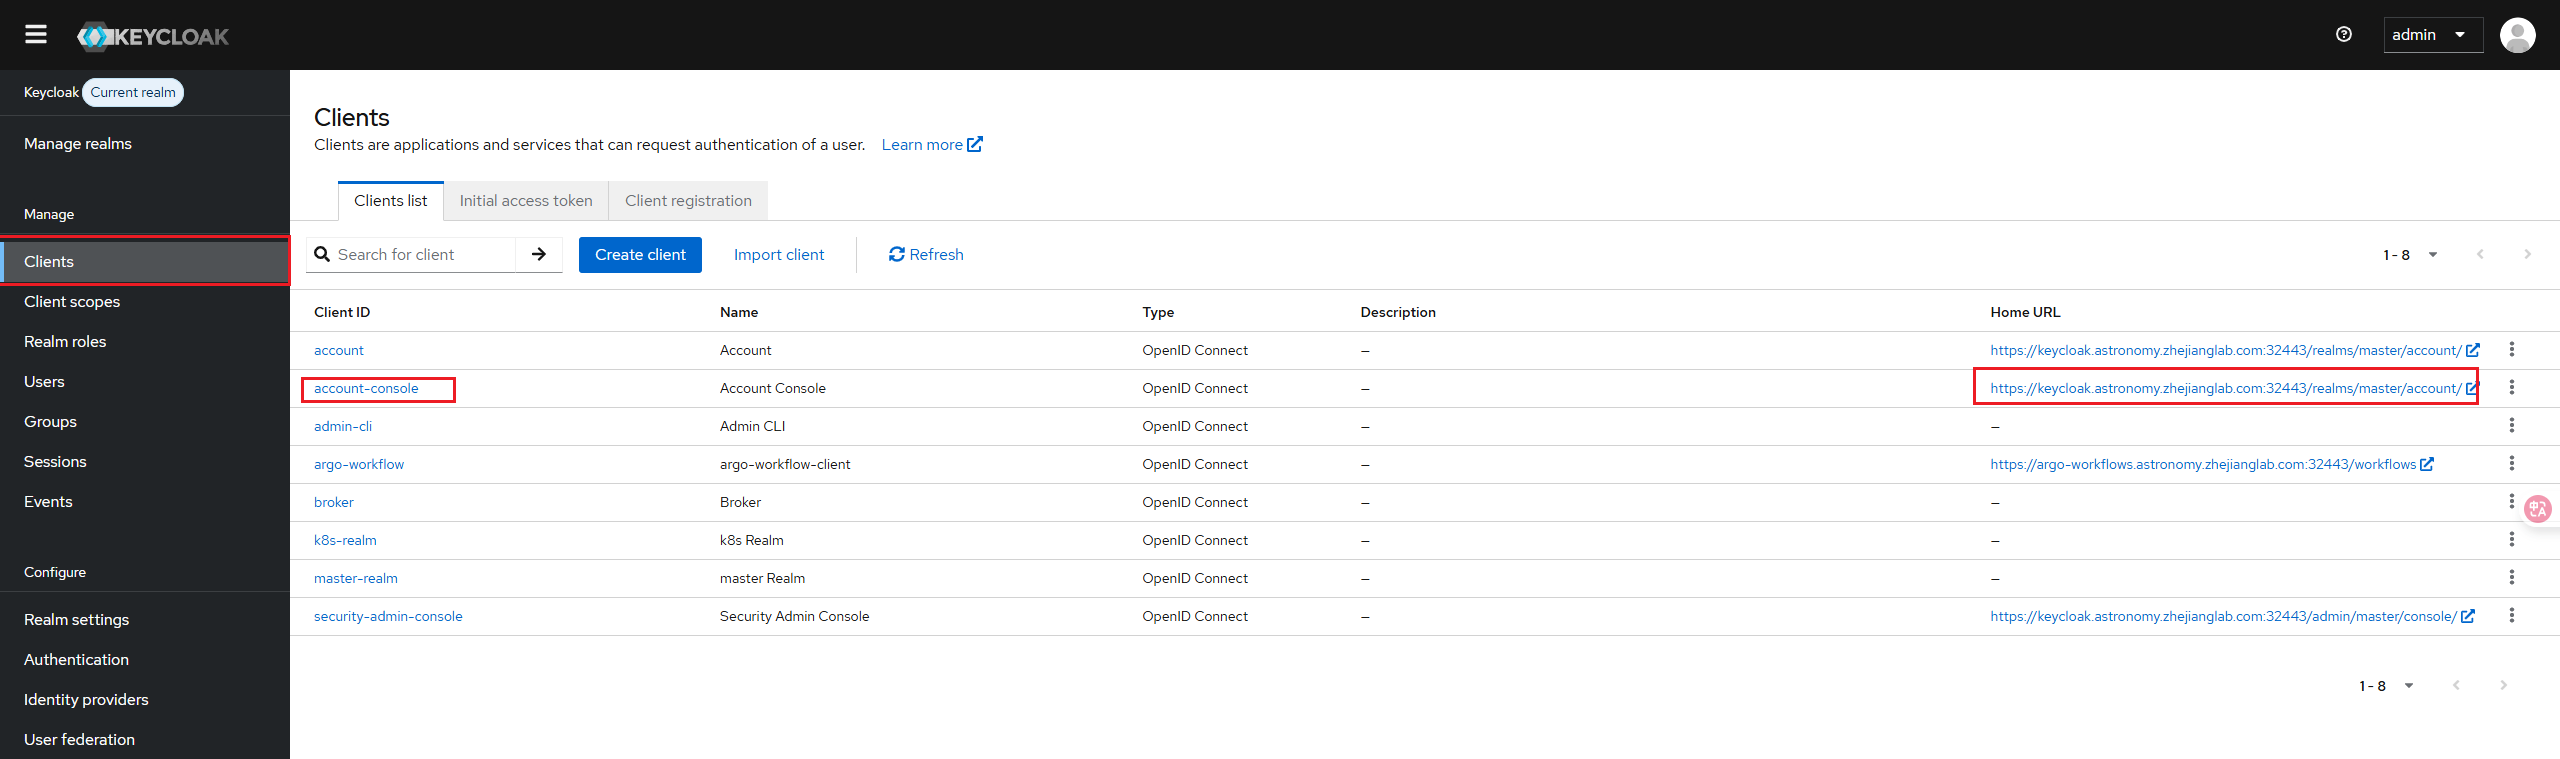Open kebab menu for security-admin-console row
The image size is (2560, 759).
[x=2511, y=616]
